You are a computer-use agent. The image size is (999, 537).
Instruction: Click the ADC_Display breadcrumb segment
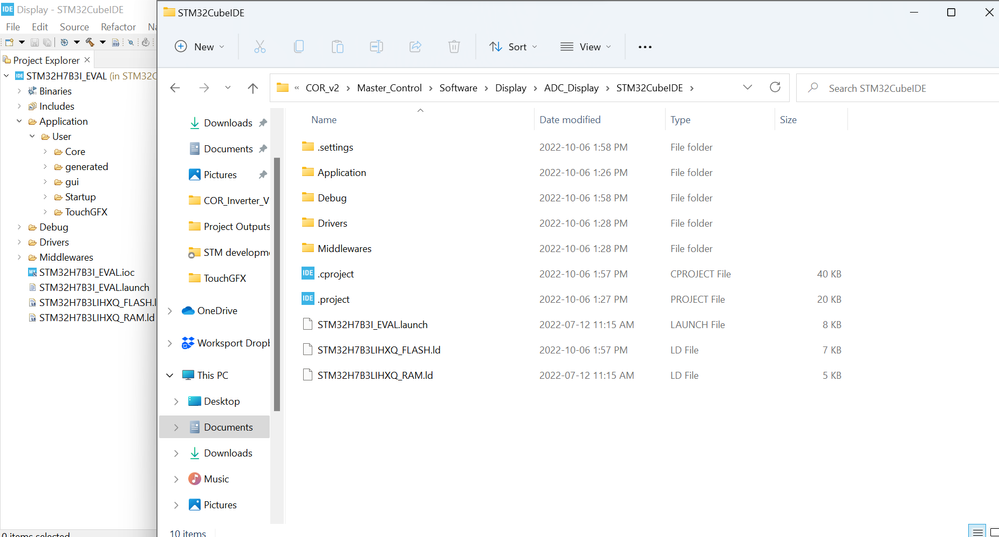point(571,88)
